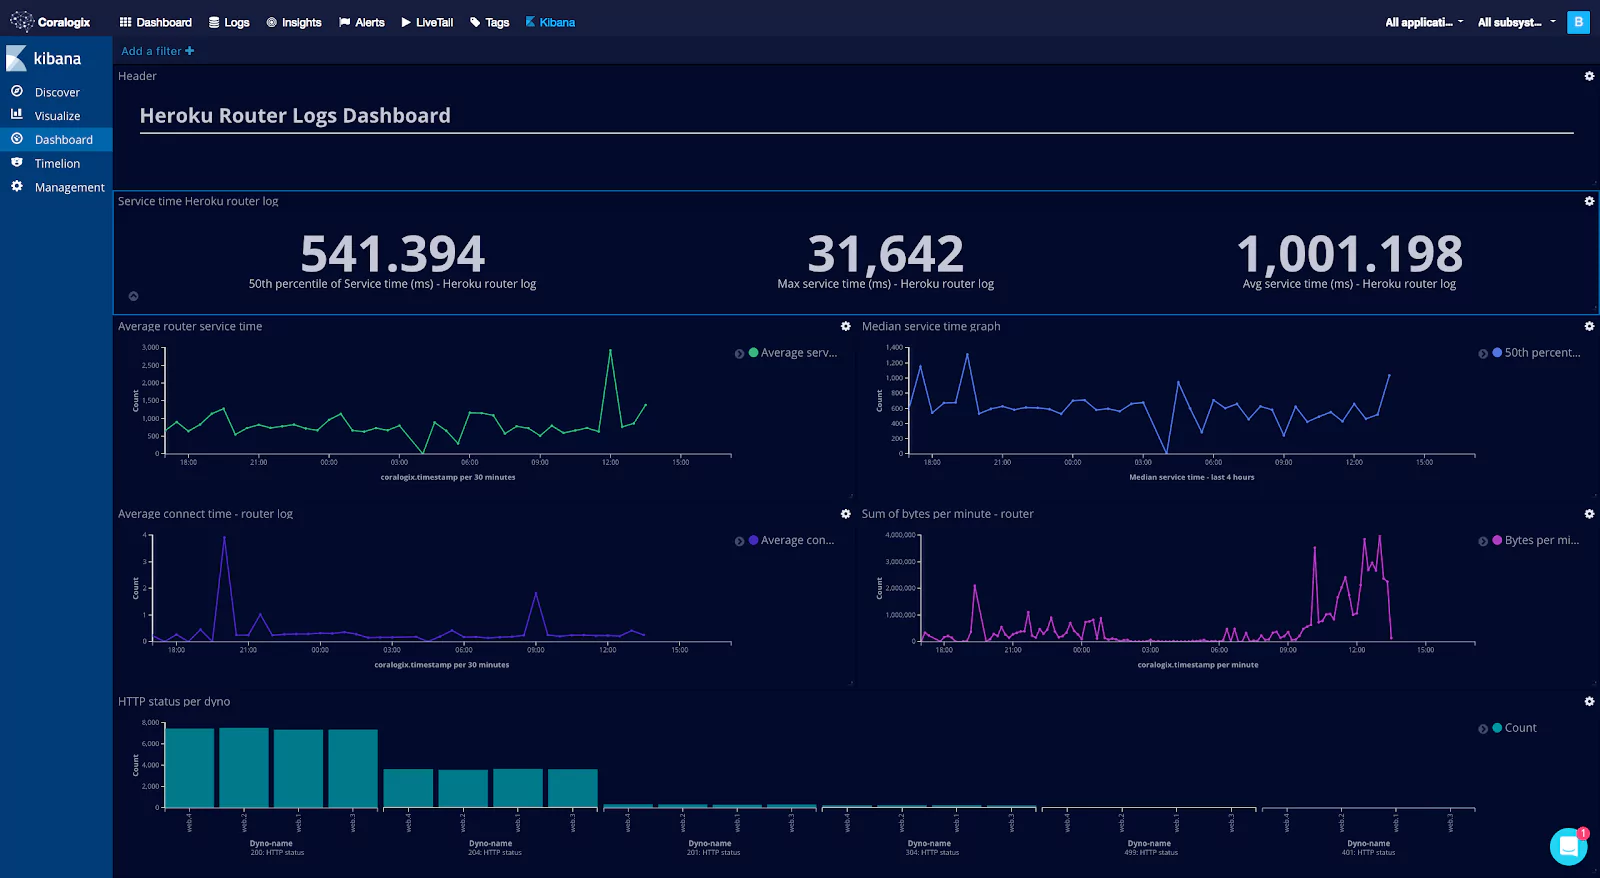The image size is (1600, 878).
Task: Click the Alerts flag icon in top nav
Action: pos(344,22)
